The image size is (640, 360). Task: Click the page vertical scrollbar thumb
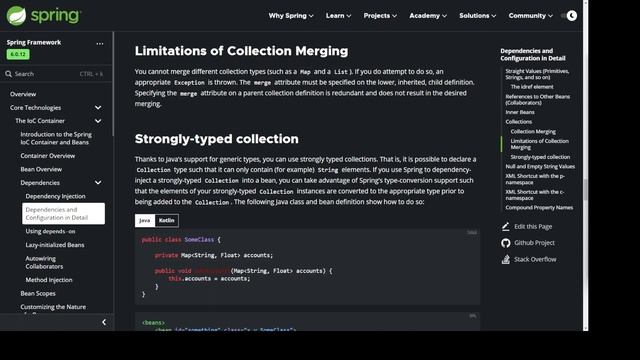point(586,190)
